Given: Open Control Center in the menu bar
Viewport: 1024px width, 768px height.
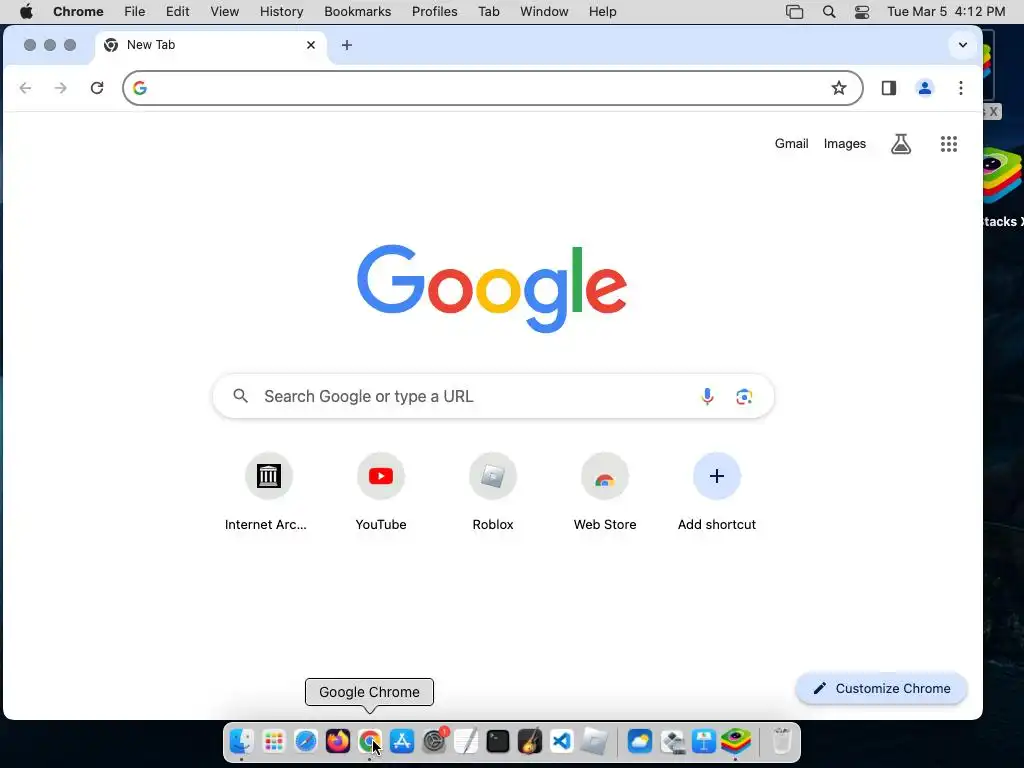Looking at the screenshot, I should click(x=862, y=12).
